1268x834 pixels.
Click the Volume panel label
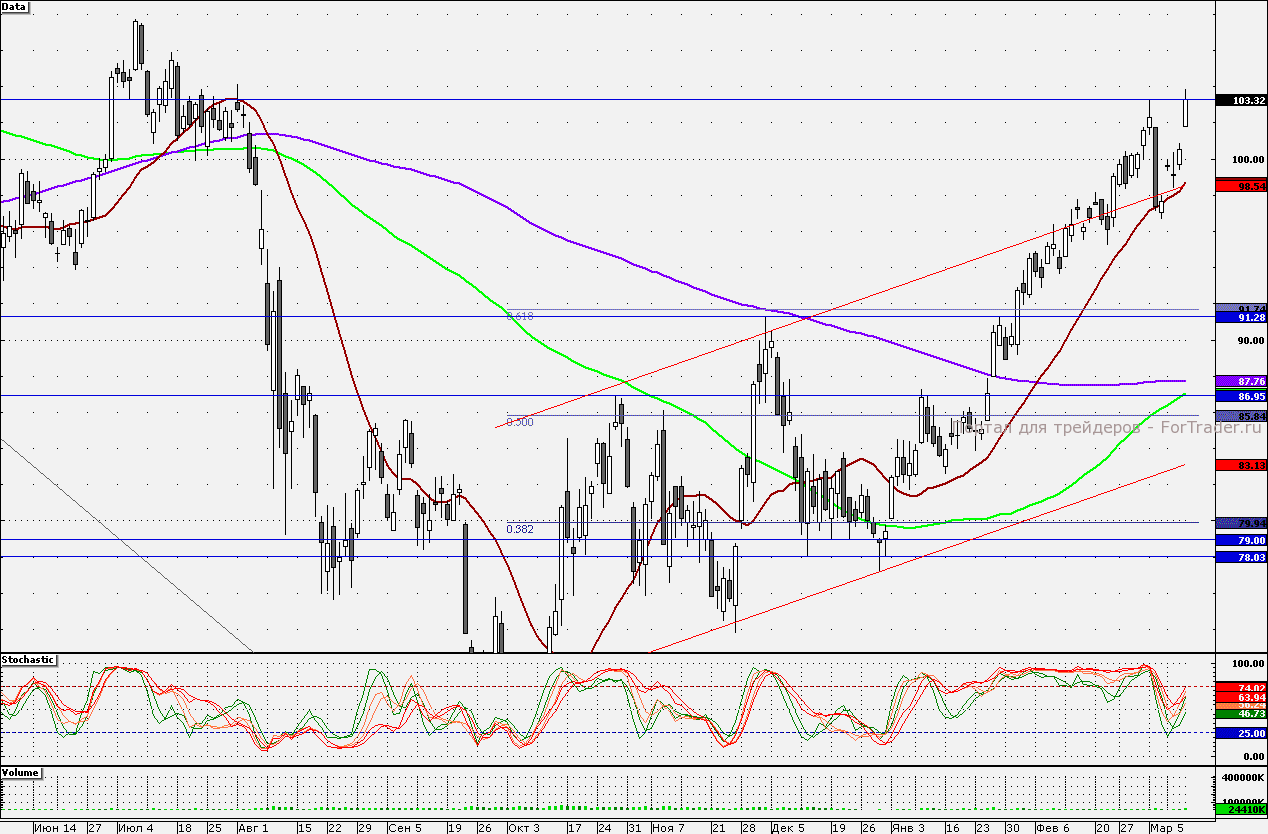21,773
